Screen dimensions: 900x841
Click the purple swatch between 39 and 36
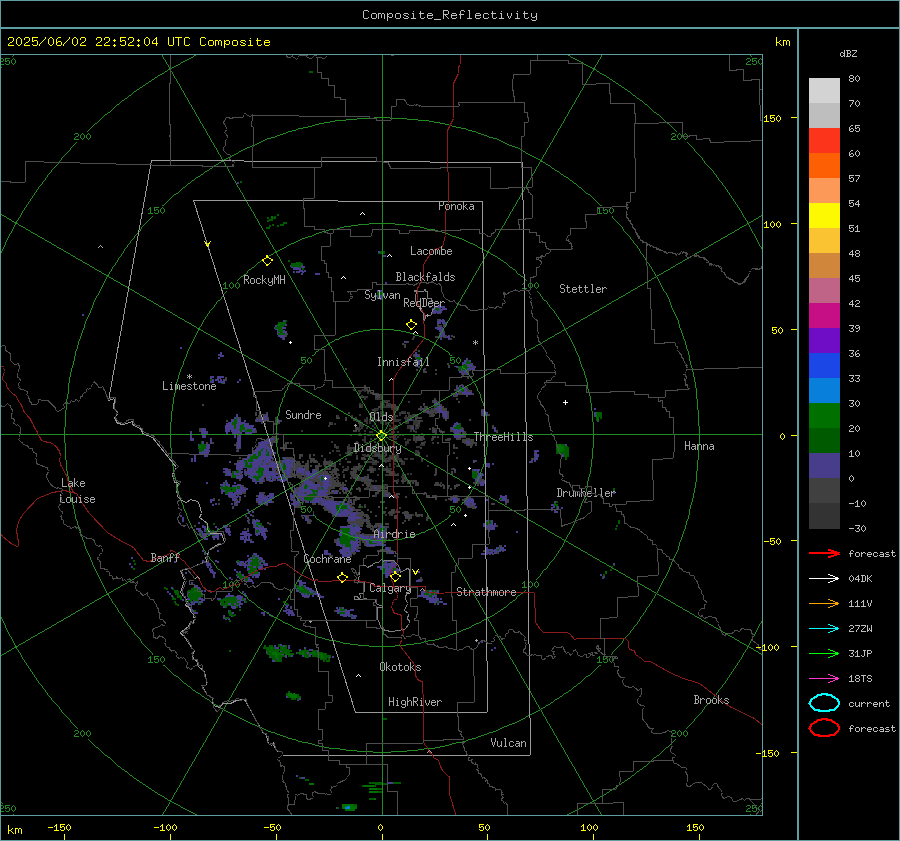[x=824, y=341]
